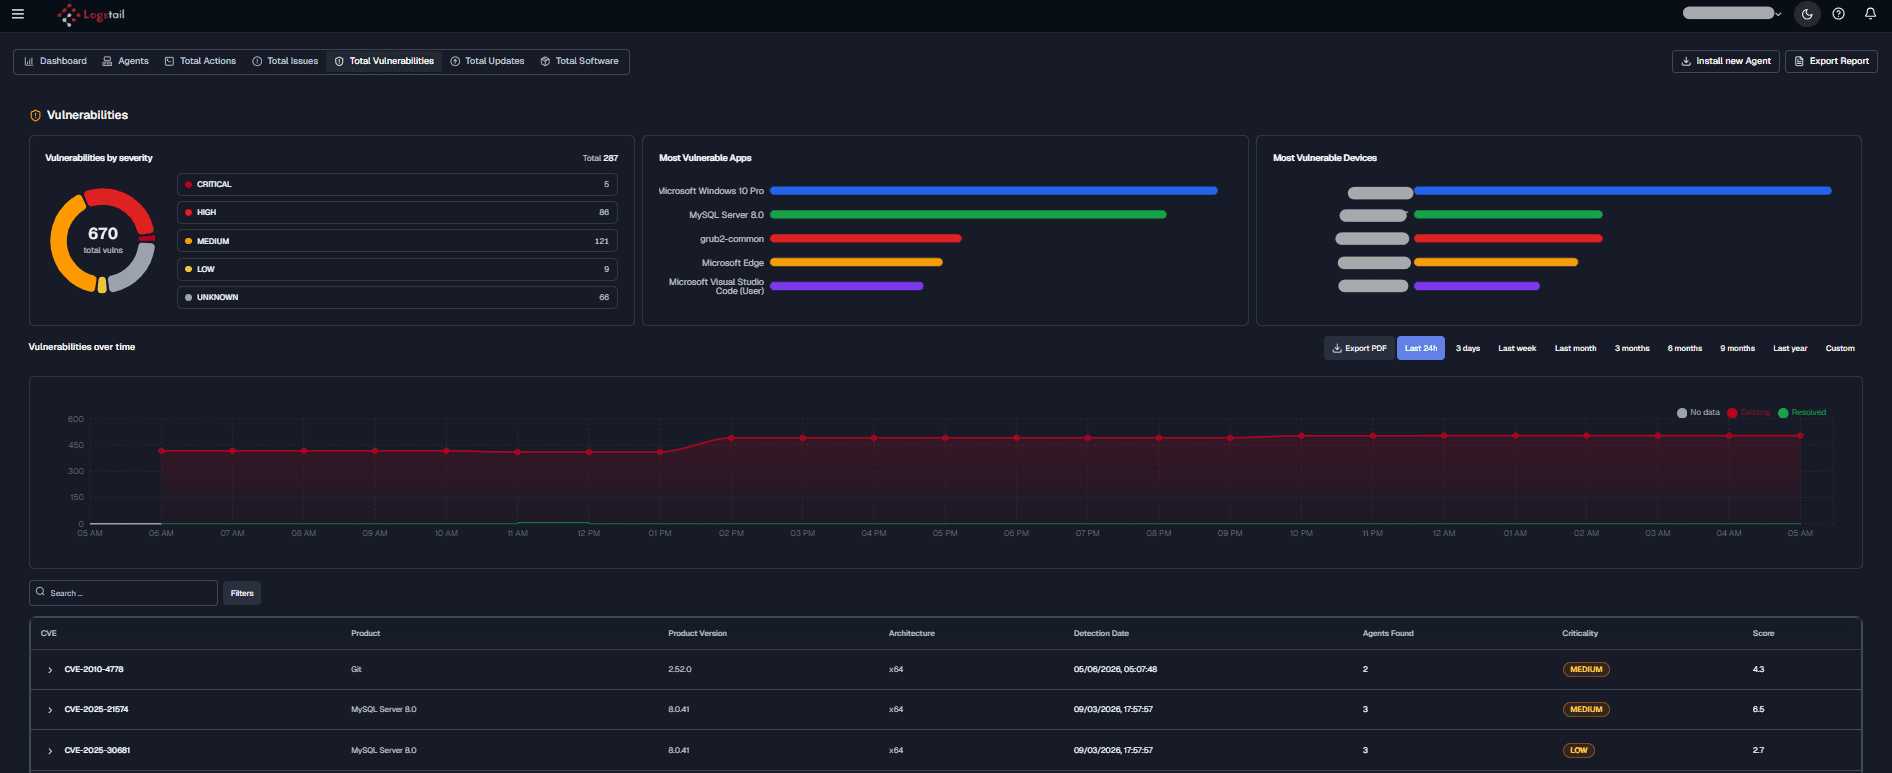
Task: Open the Total Updates tab
Action: pos(487,61)
